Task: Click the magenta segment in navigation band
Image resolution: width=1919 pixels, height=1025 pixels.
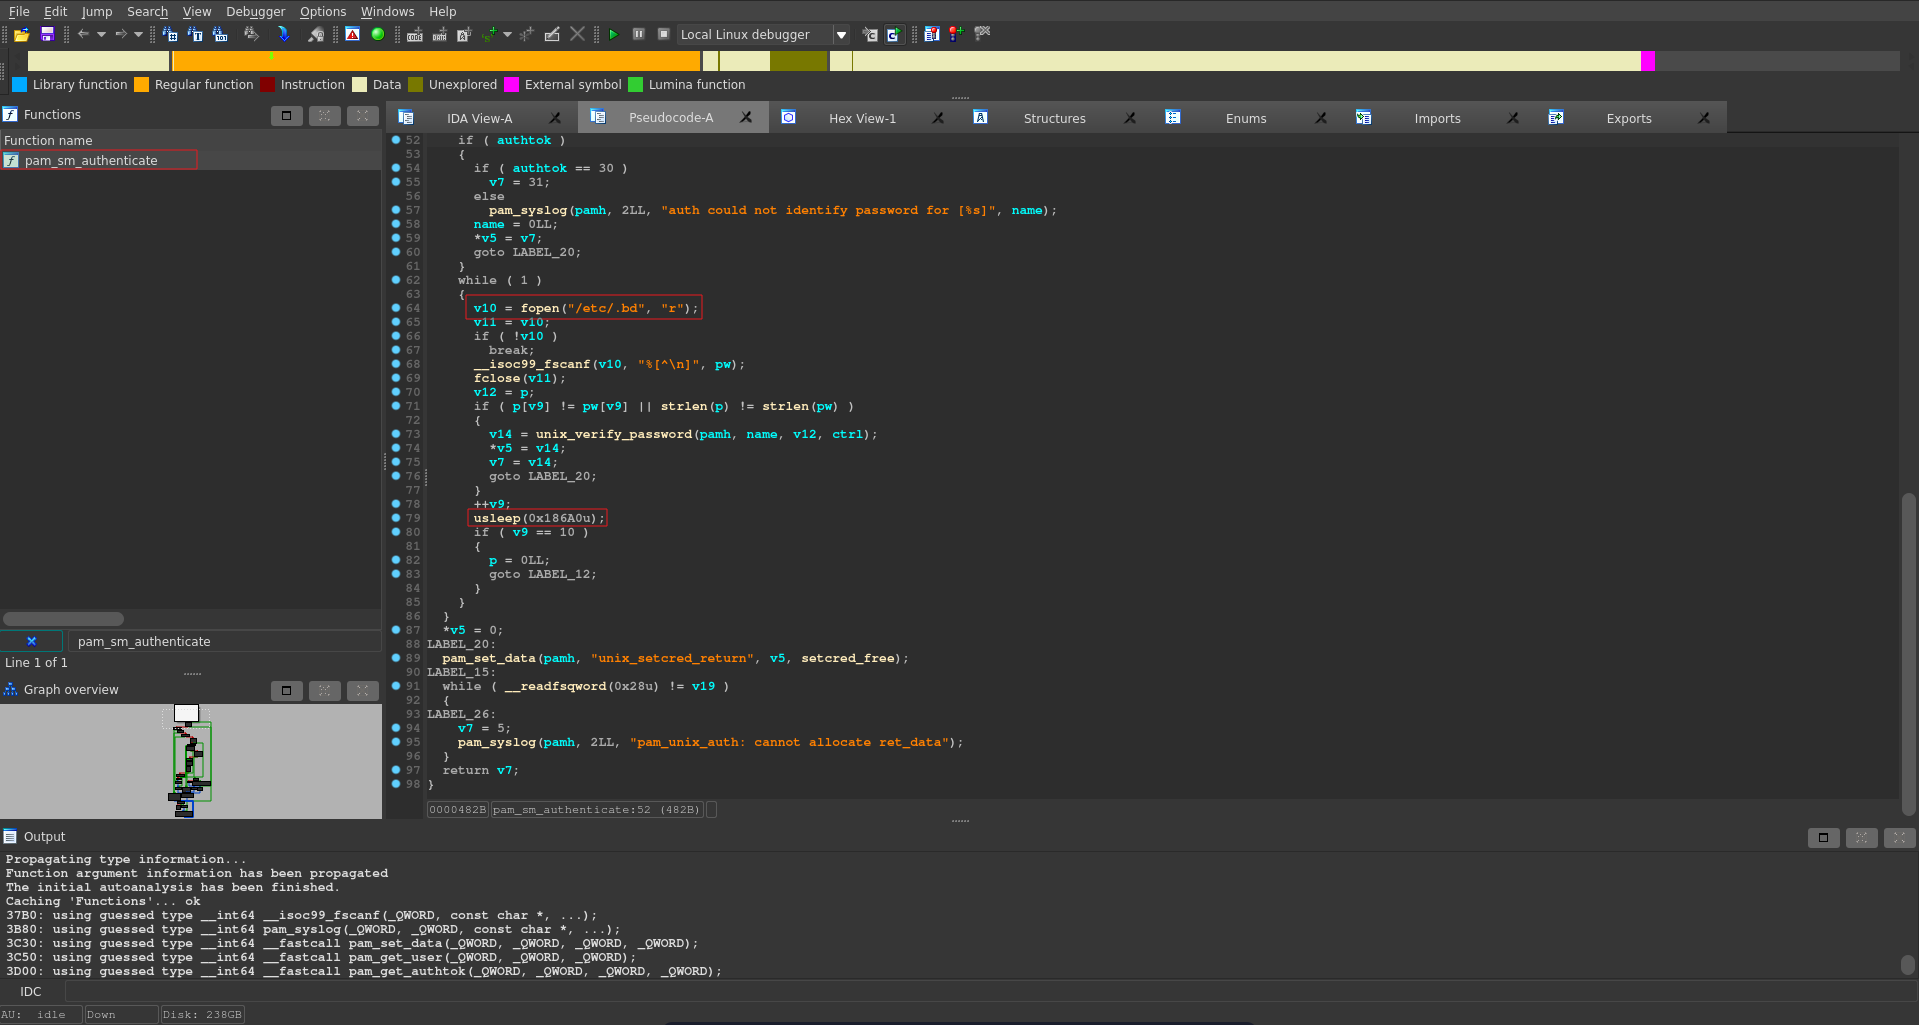Action: click(x=1648, y=62)
